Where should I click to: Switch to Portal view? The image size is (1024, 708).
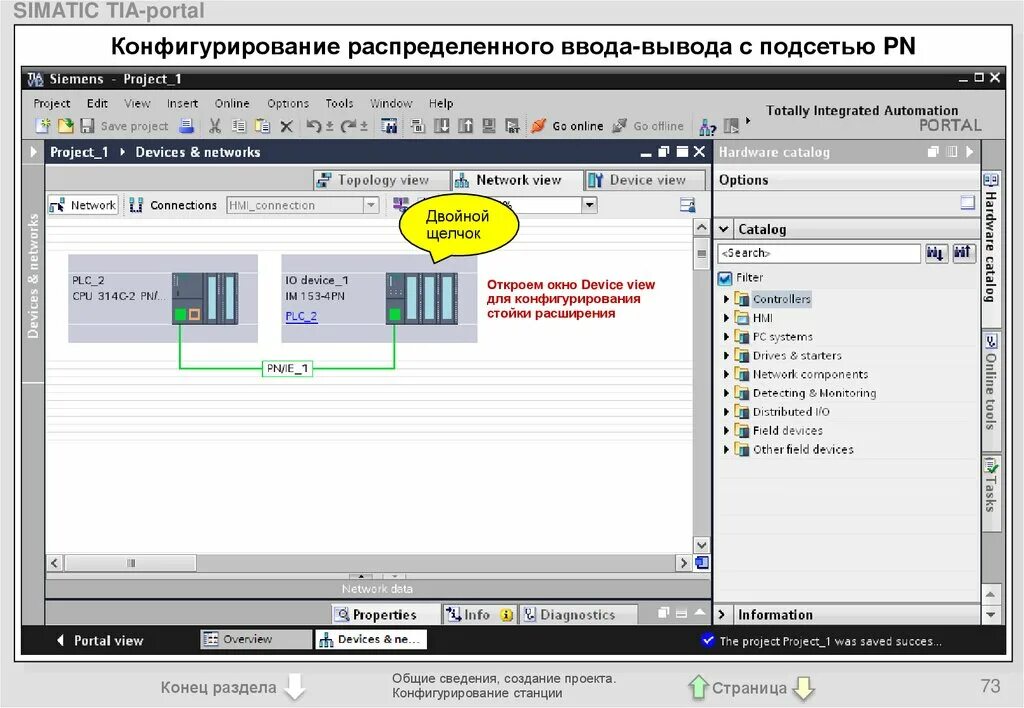pyautogui.click(x=100, y=641)
